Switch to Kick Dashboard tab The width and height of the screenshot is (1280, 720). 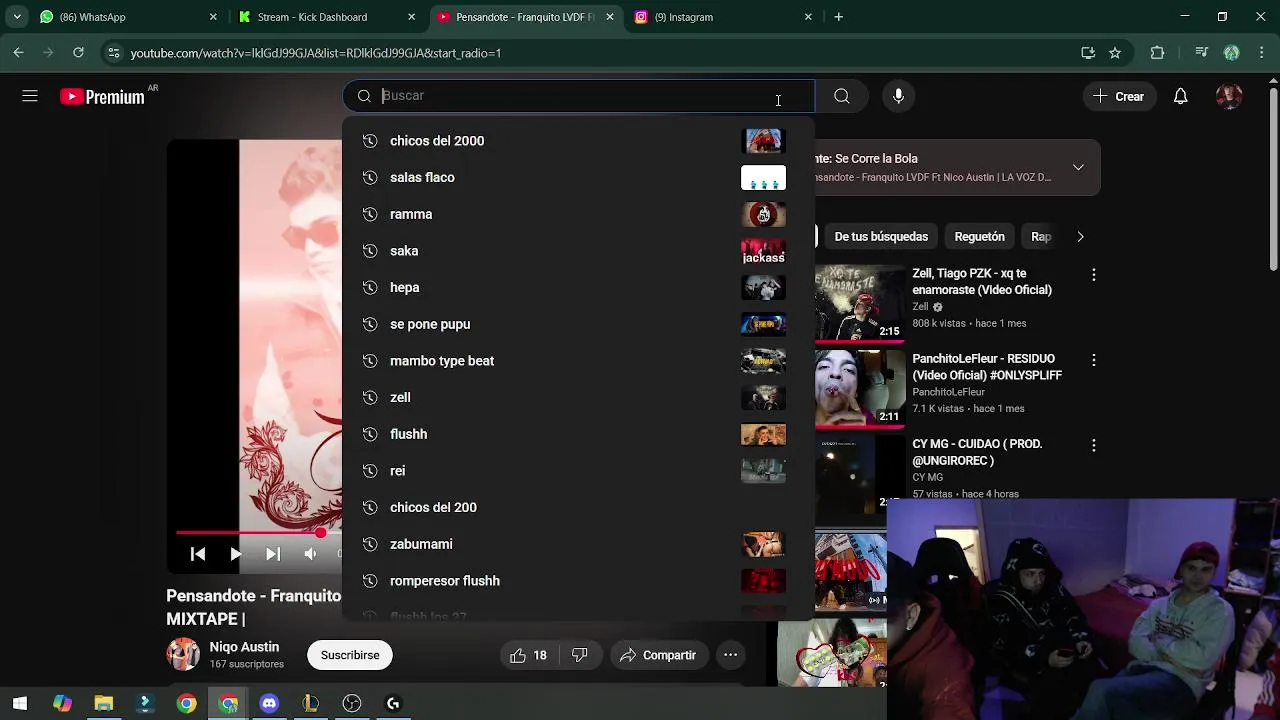click(x=325, y=17)
